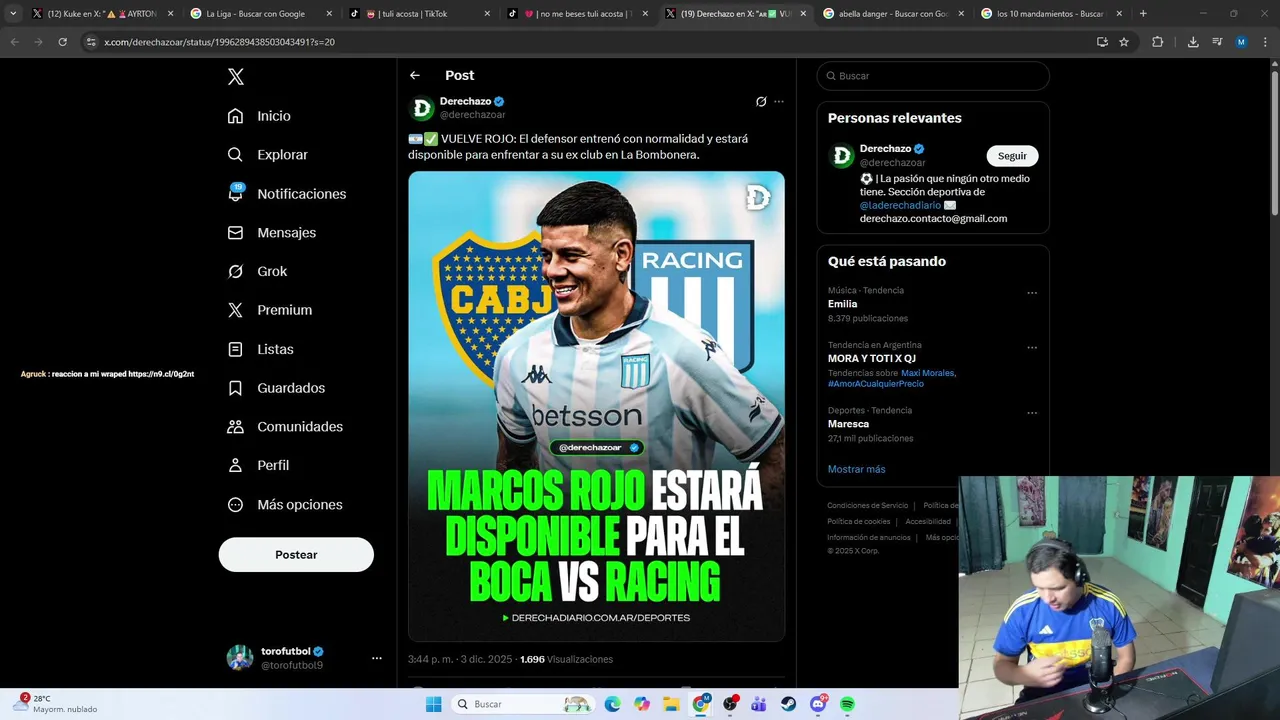Open the Chrome tab search dropdown arrow
This screenshot has height=720, width=1280.
pos(13,14)
